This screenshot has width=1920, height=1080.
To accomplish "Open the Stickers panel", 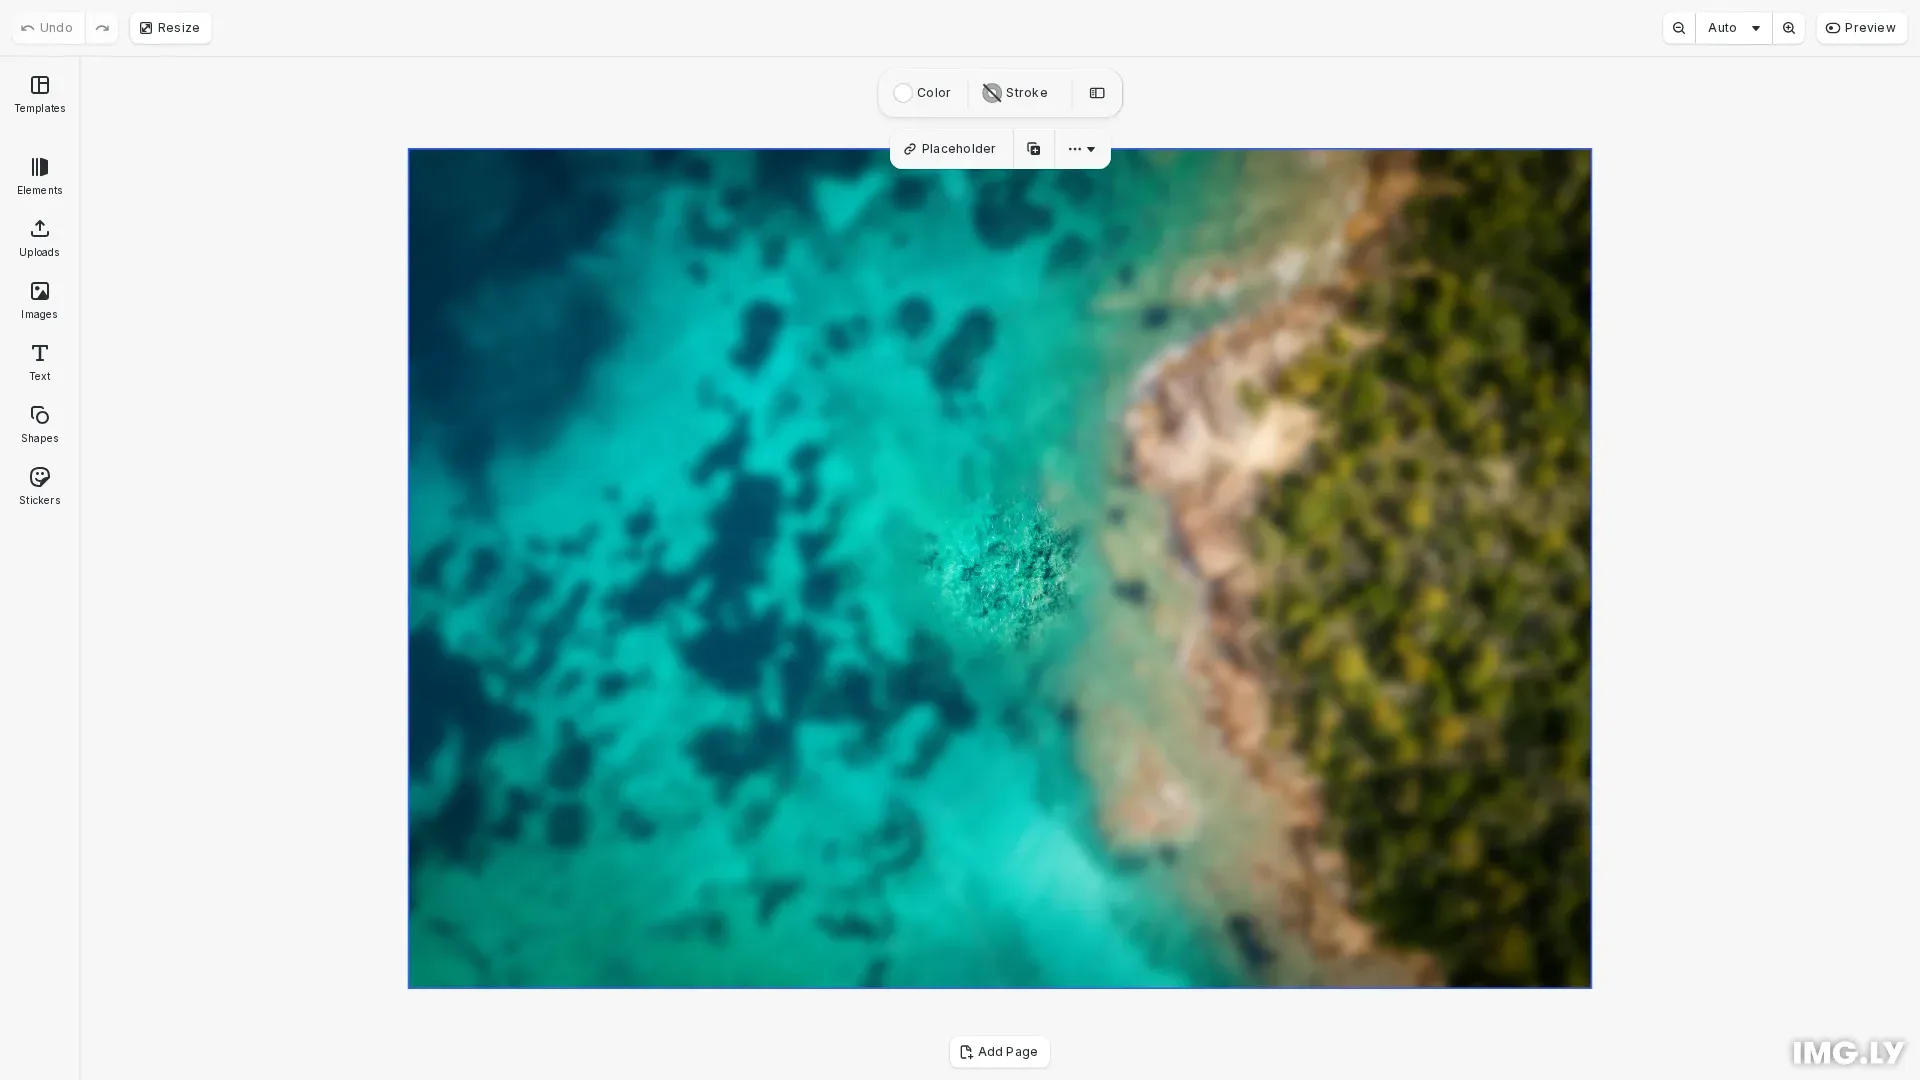I will coord(39,486).
